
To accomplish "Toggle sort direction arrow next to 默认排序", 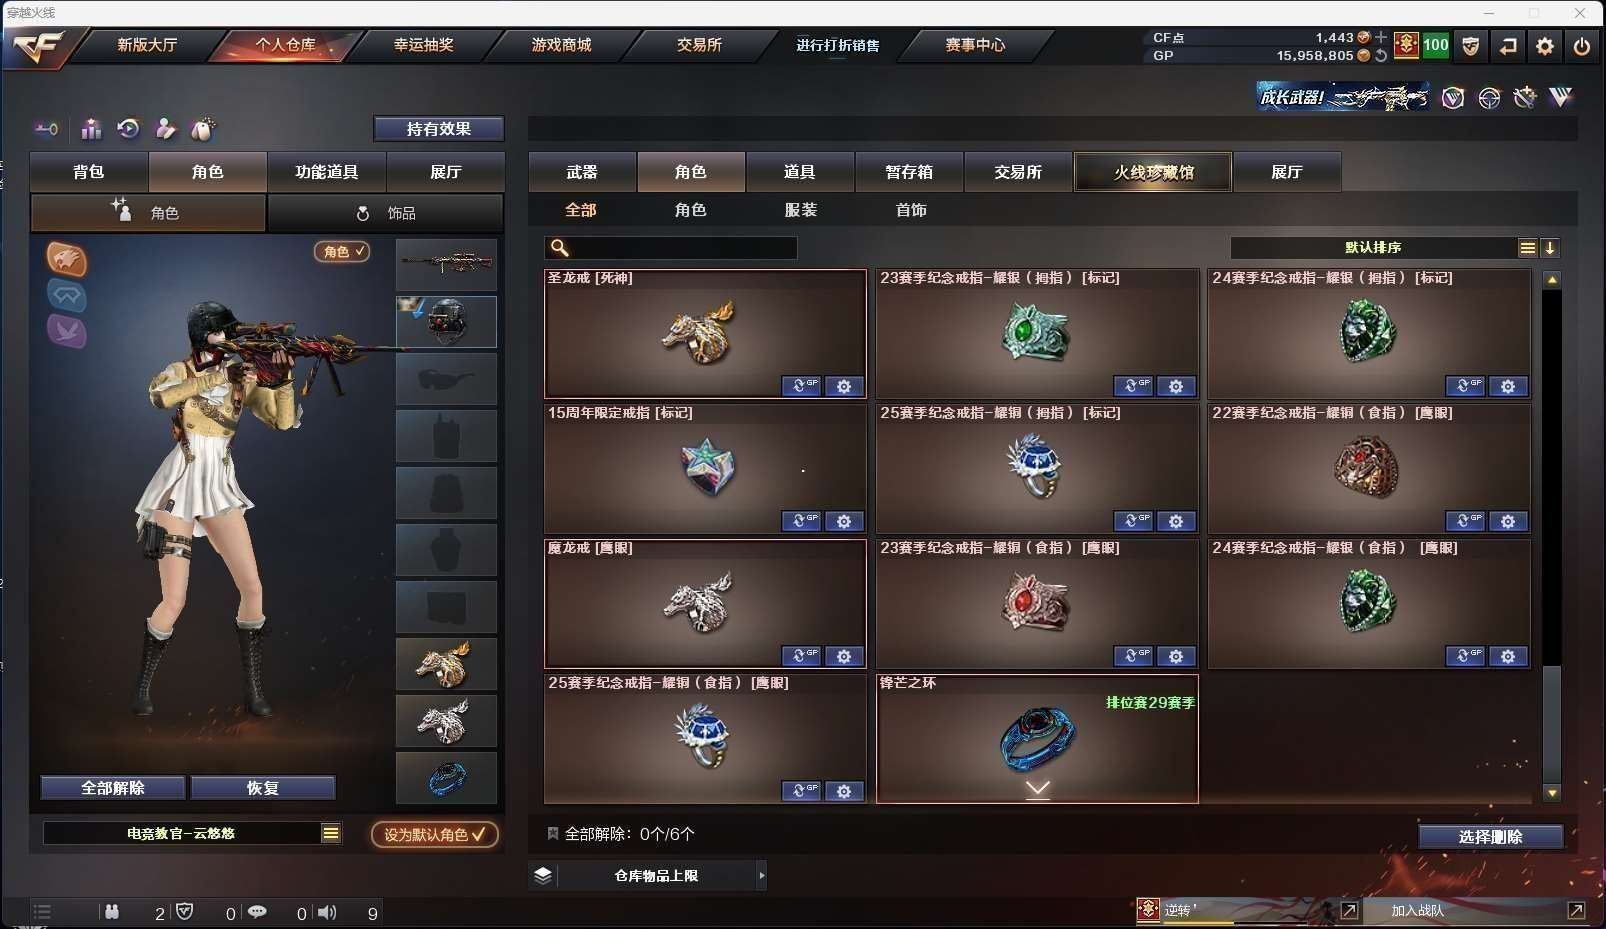I will coord(1550,248).
